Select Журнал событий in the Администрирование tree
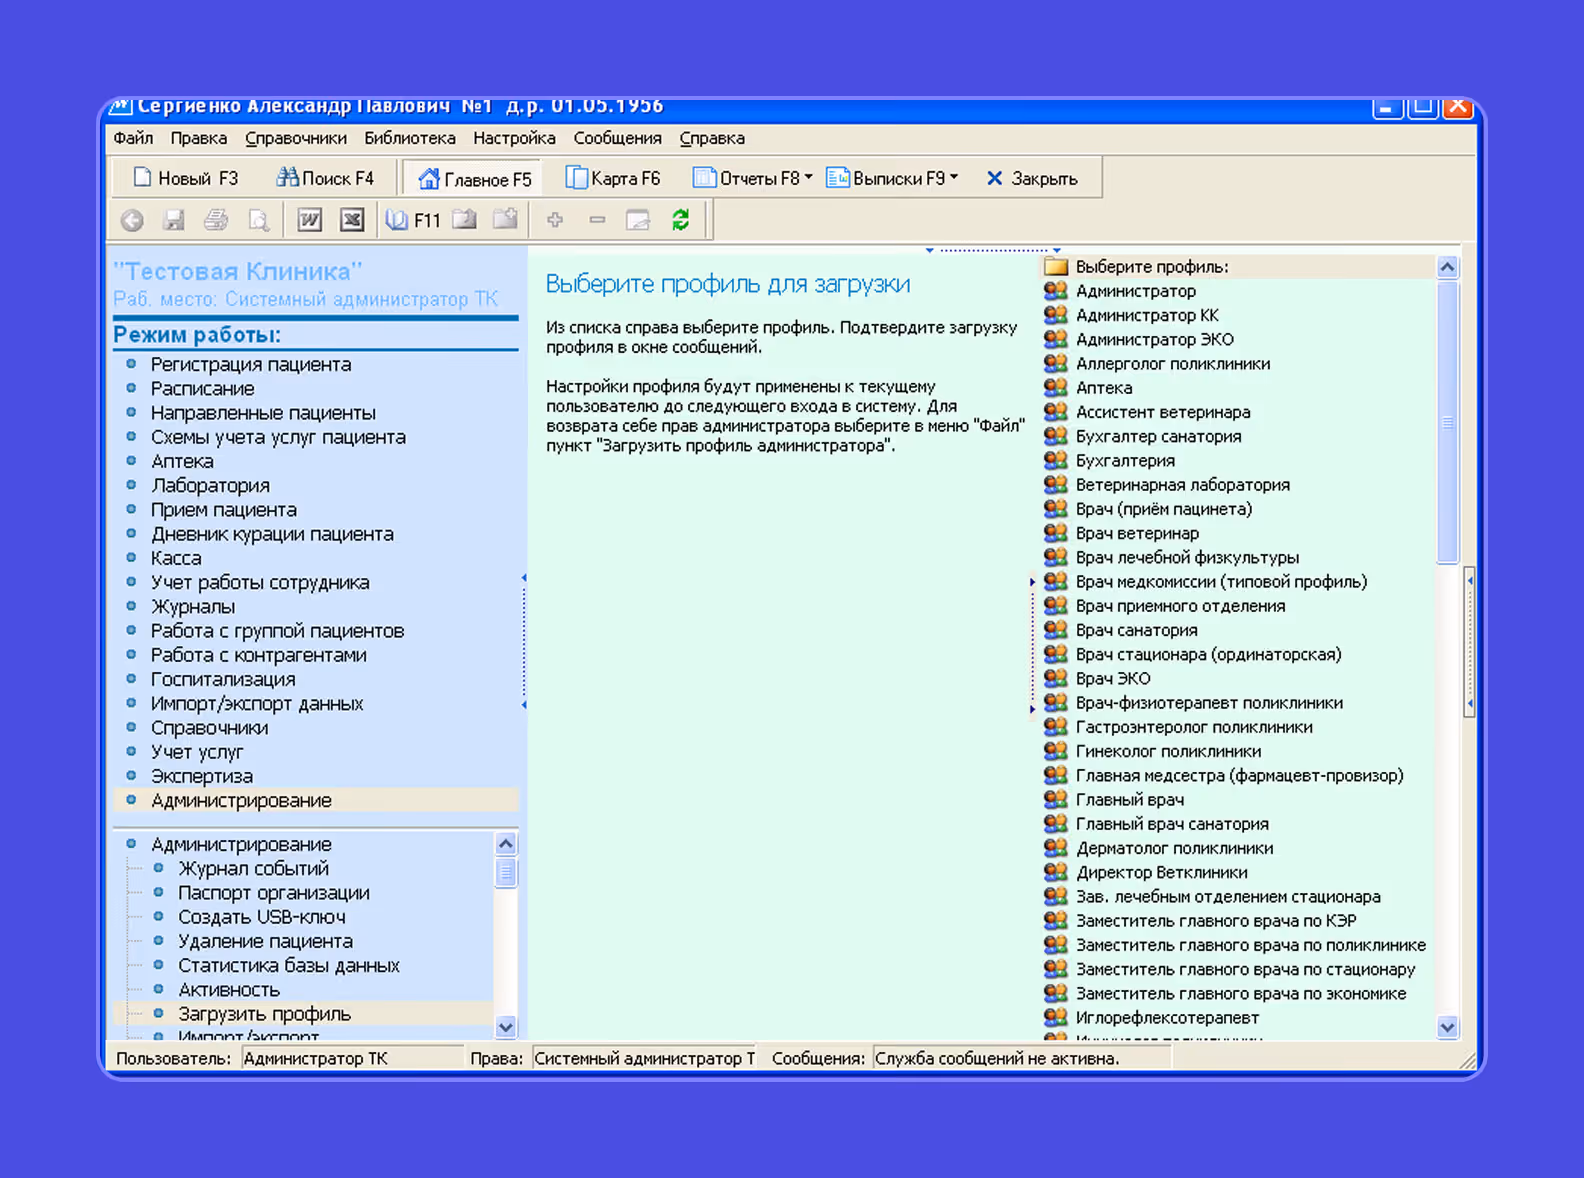1584x1178 pixels. tap(253, 869)
